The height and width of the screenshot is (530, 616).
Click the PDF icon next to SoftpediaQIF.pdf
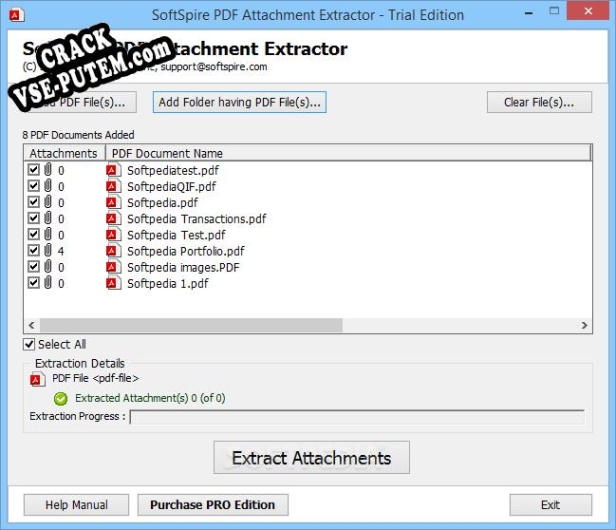pos(113,186)
